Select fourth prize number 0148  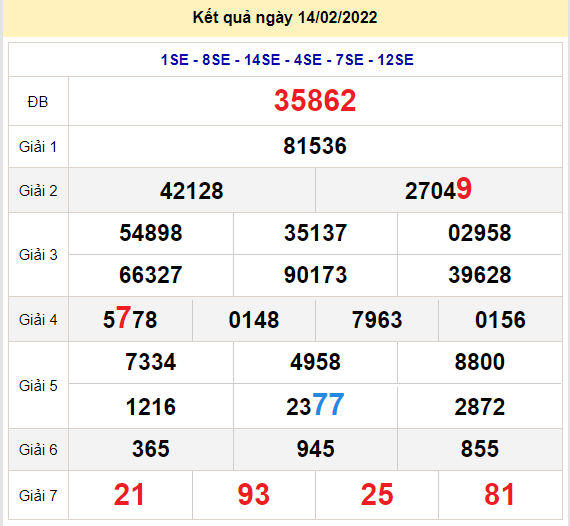[254, 320]
